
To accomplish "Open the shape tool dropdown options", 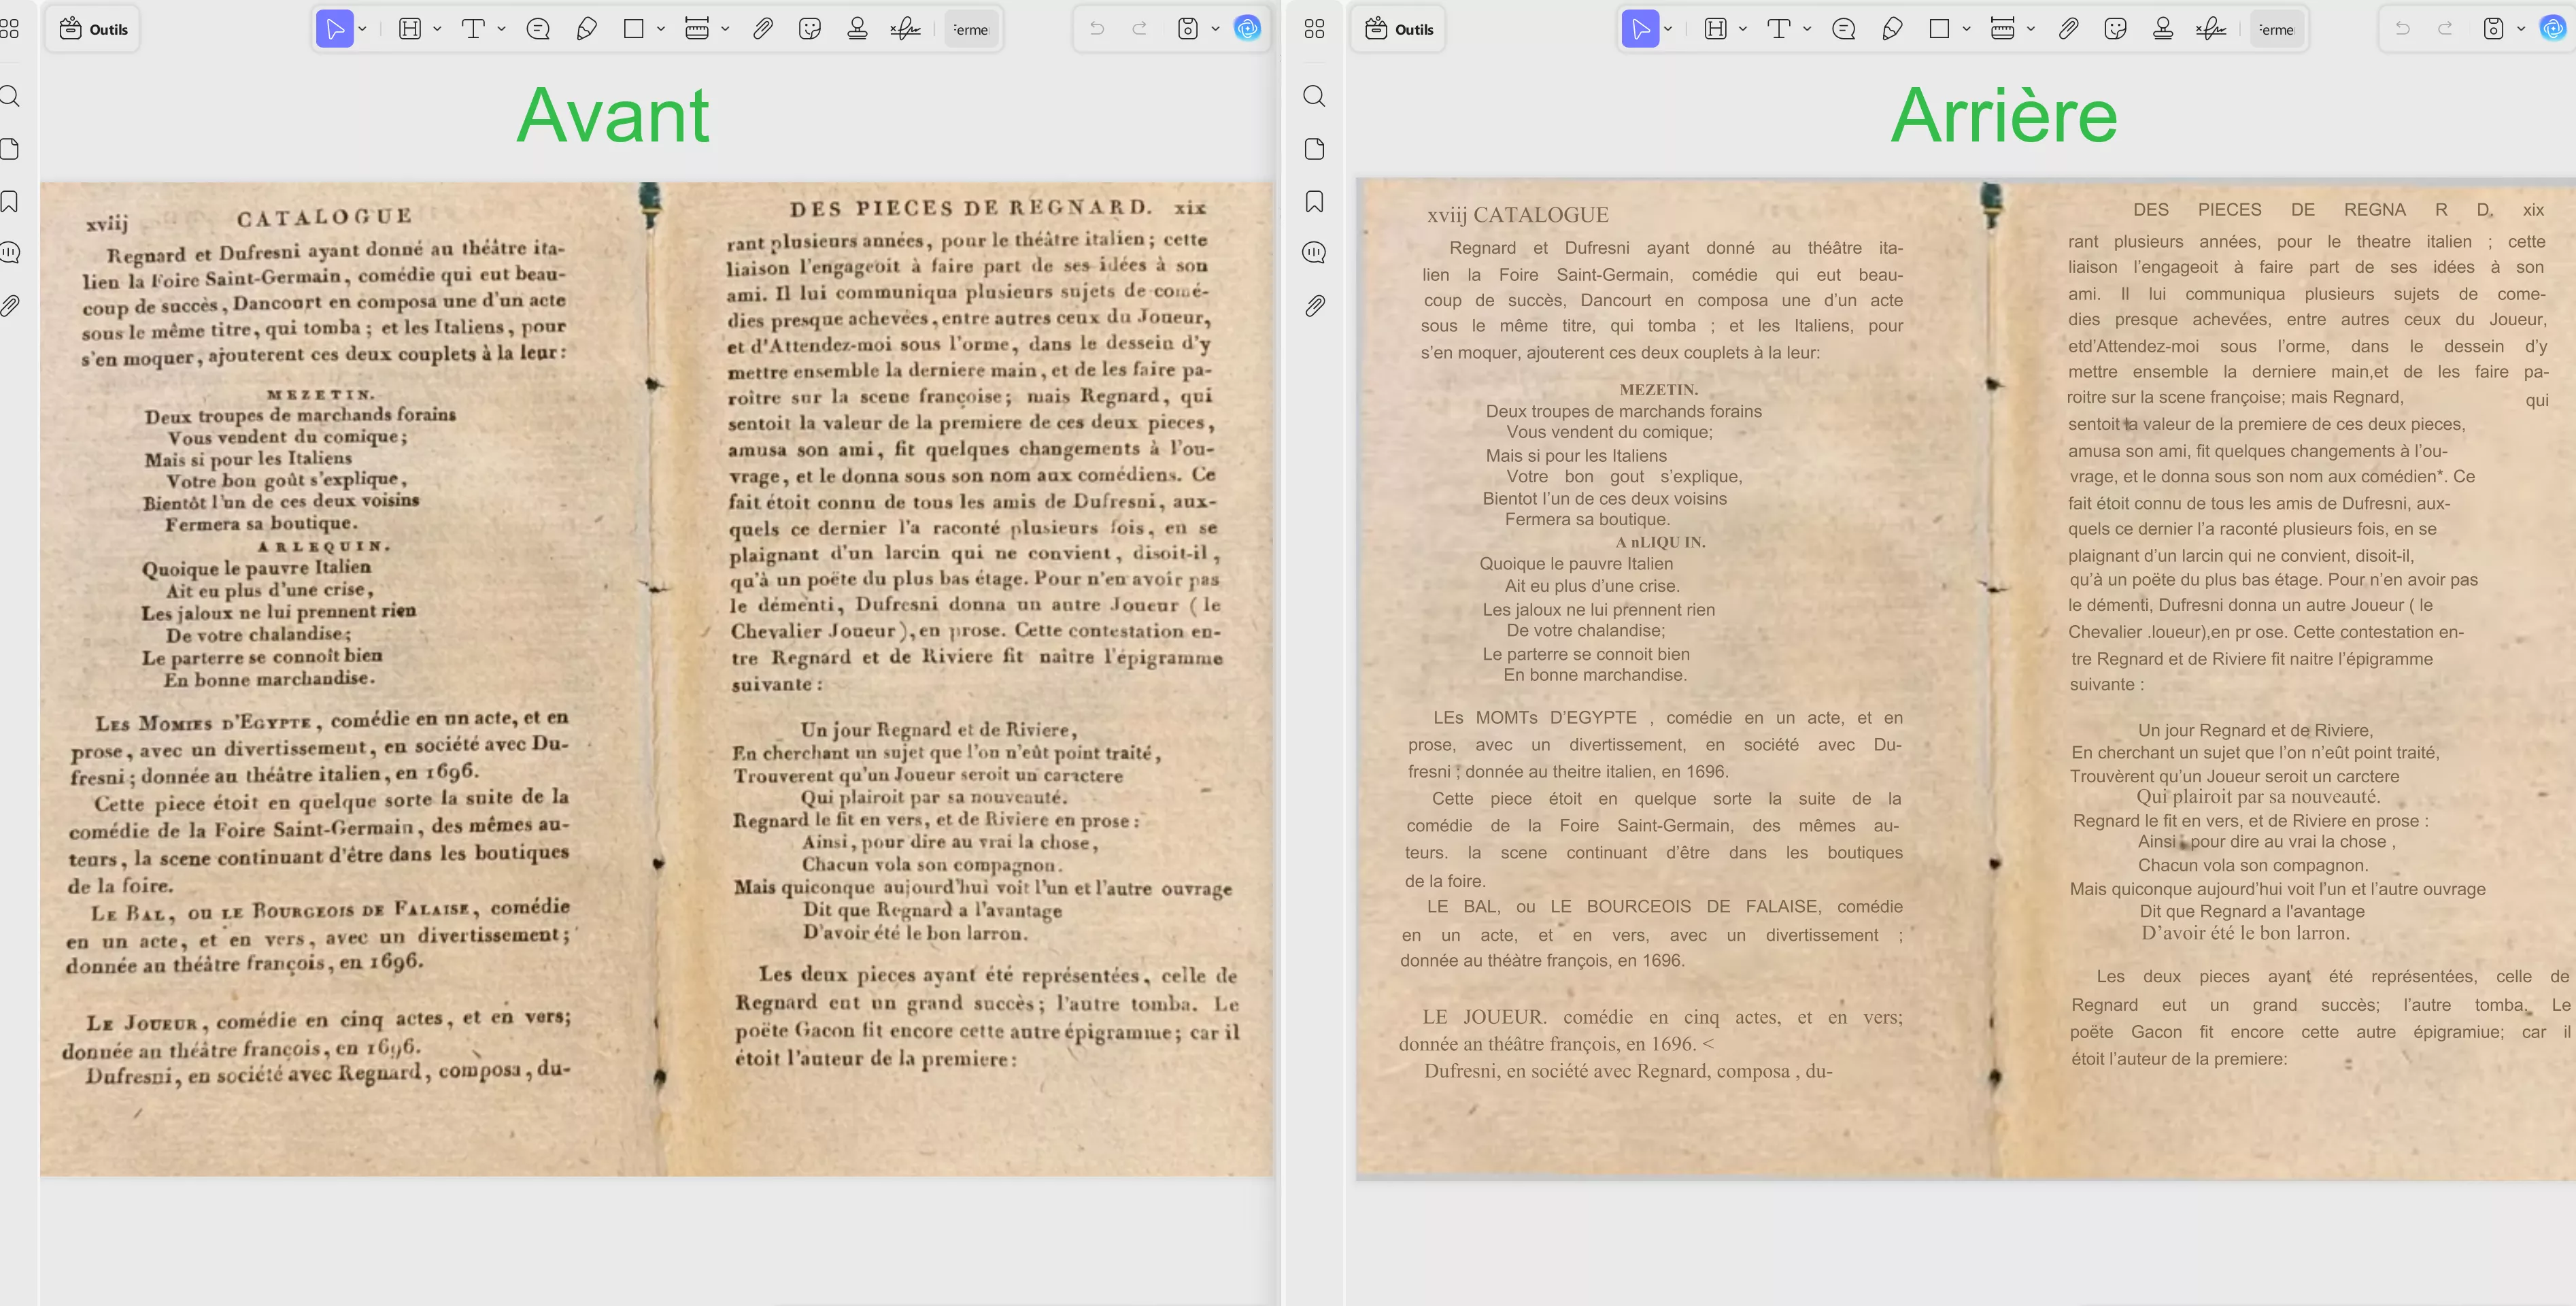I will (x=660, y=28).
